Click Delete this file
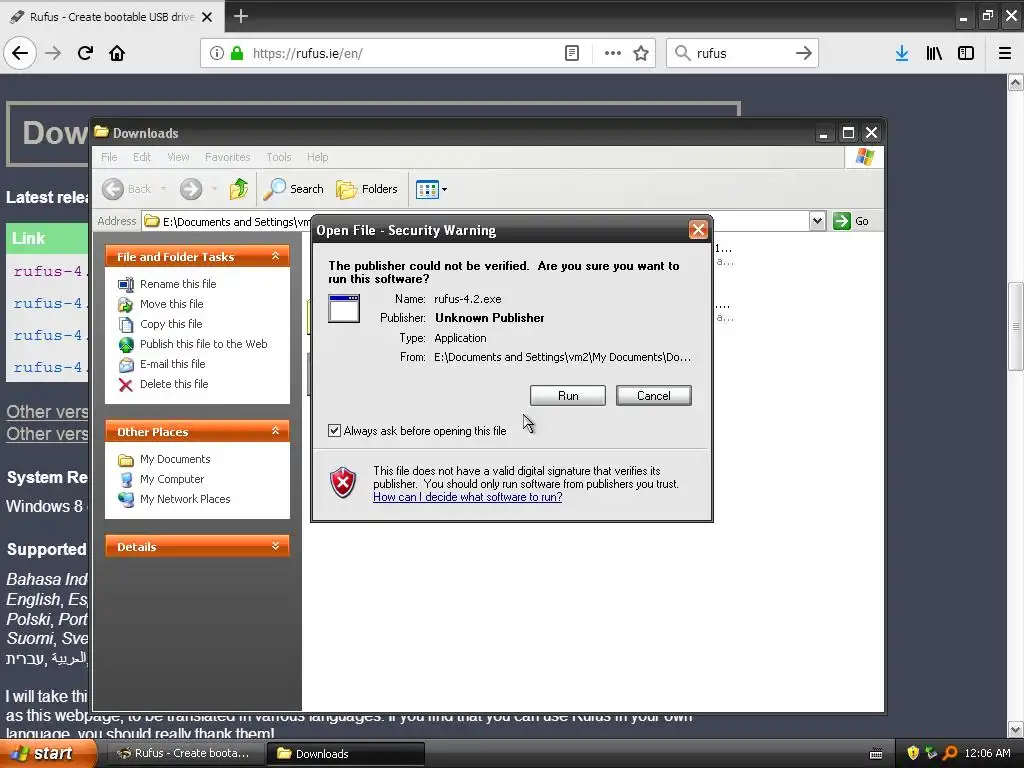The width and height of the screenshot is (1024, 768). (x=163, y=384)
